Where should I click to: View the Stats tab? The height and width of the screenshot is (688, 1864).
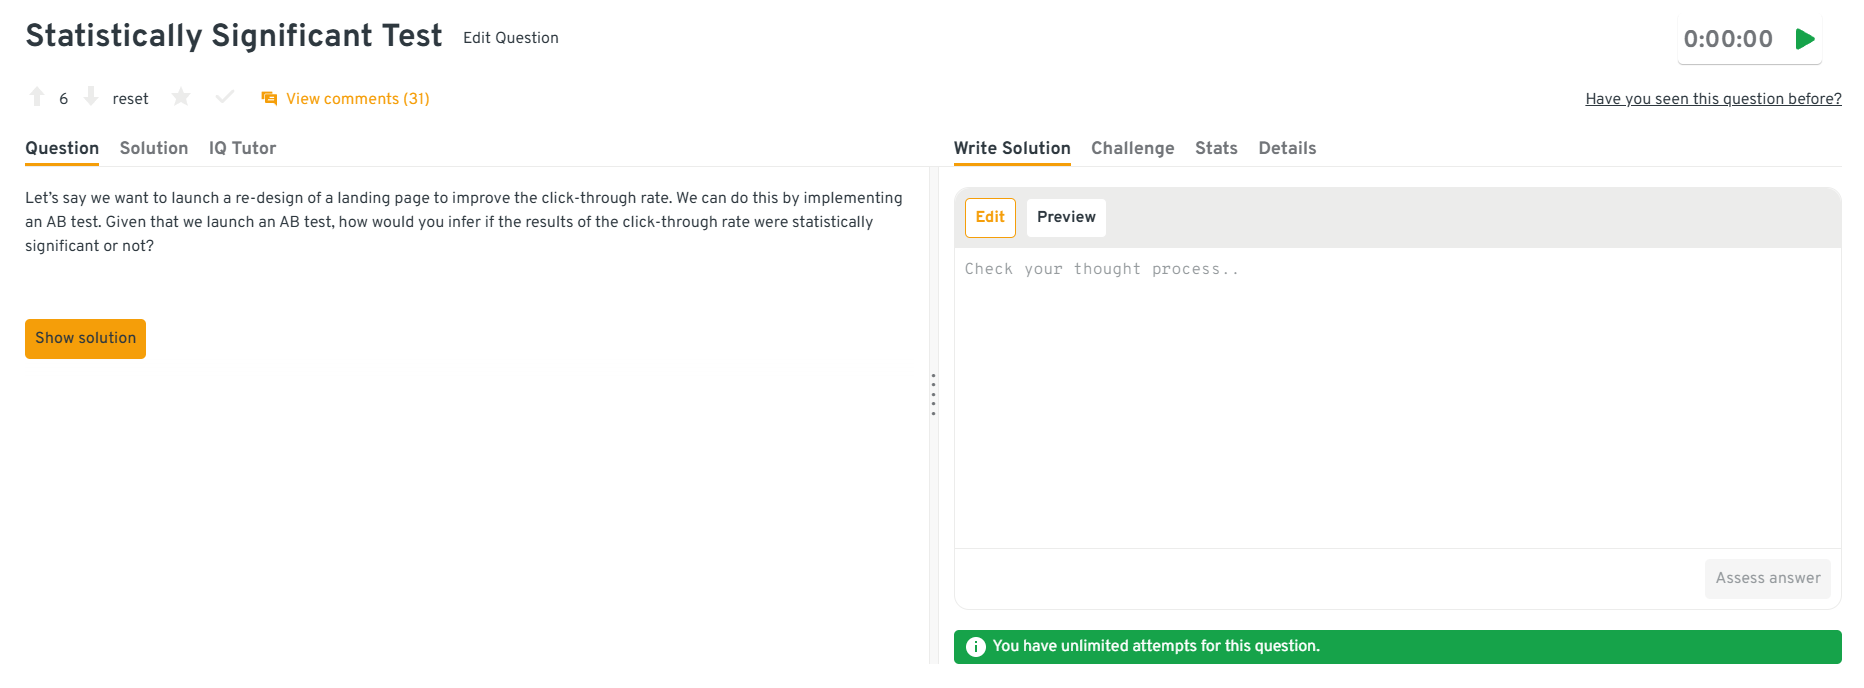[1216, 148]
